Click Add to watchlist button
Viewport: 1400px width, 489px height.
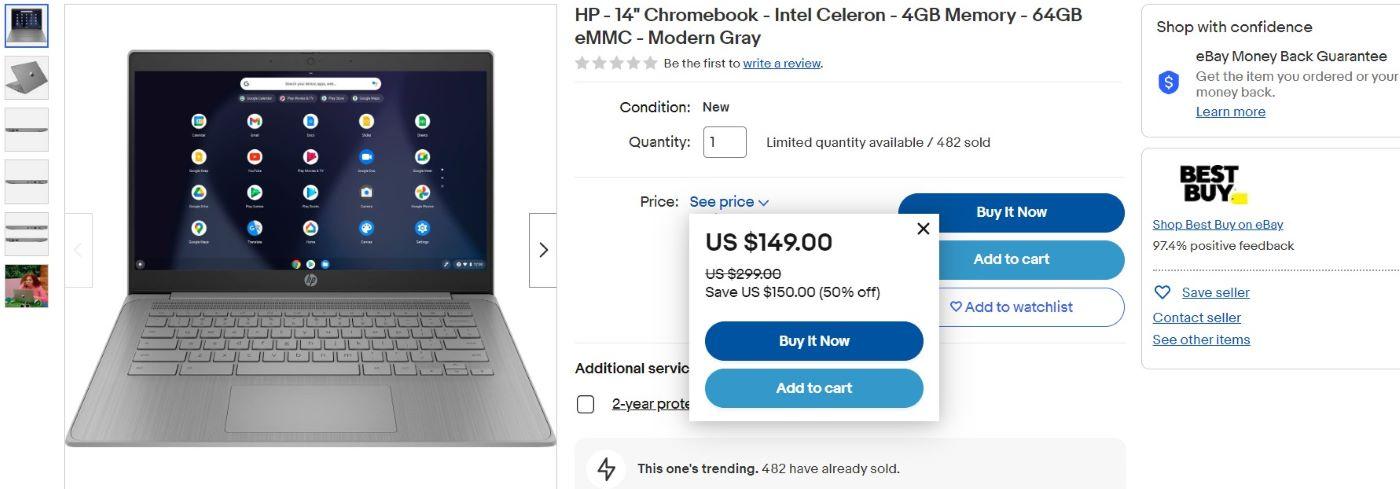1011,307
